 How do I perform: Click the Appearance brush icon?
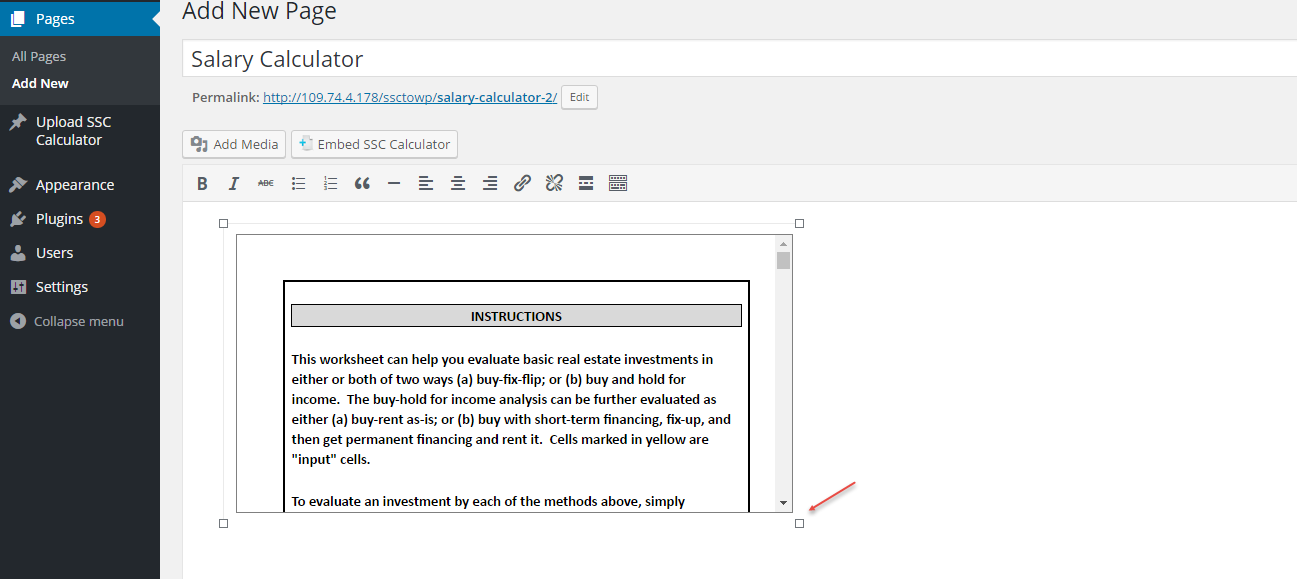[x=18, y=185]
